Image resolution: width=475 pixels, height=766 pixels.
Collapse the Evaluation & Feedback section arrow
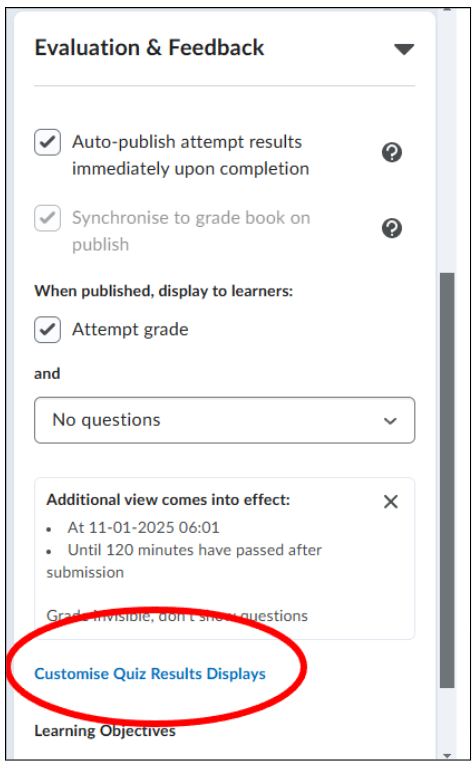coord(404,49)
